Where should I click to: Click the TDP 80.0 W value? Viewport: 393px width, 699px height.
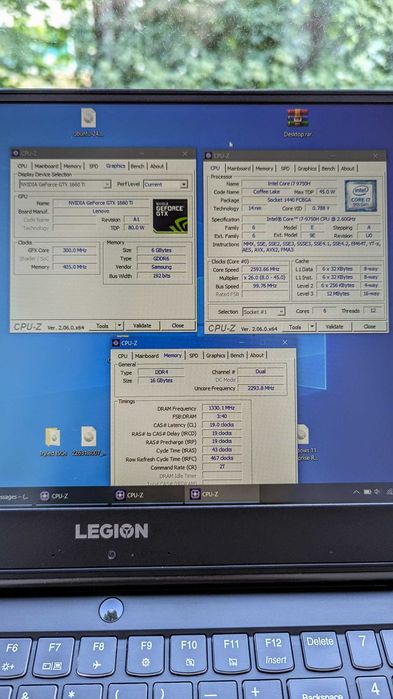137,228
